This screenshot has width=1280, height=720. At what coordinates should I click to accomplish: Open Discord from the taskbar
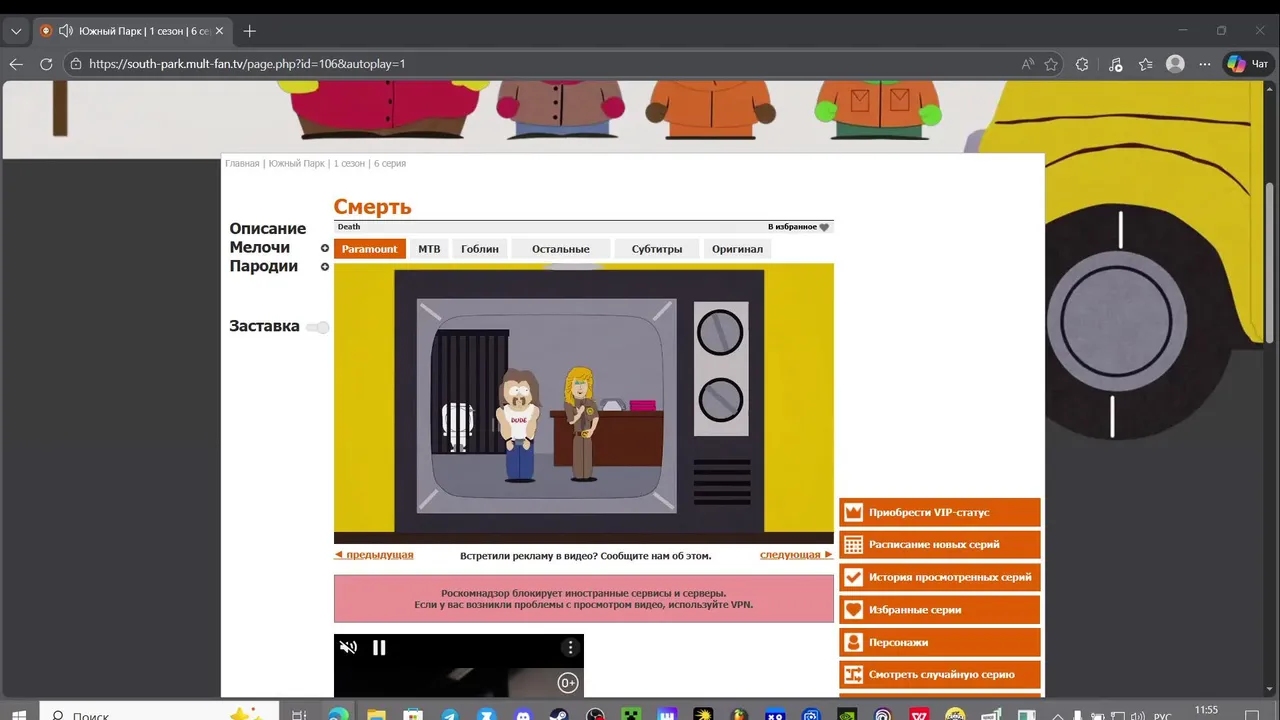click(521, 714)
